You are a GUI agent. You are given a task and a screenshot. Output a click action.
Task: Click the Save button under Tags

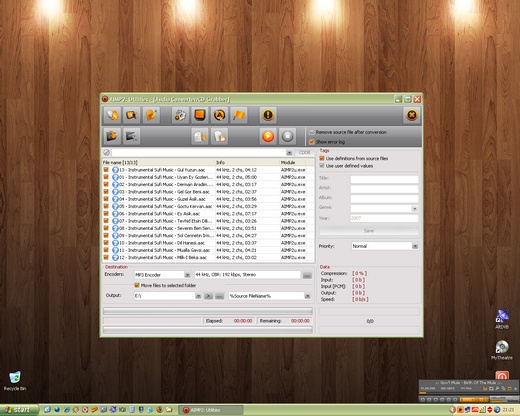(369, 231)
